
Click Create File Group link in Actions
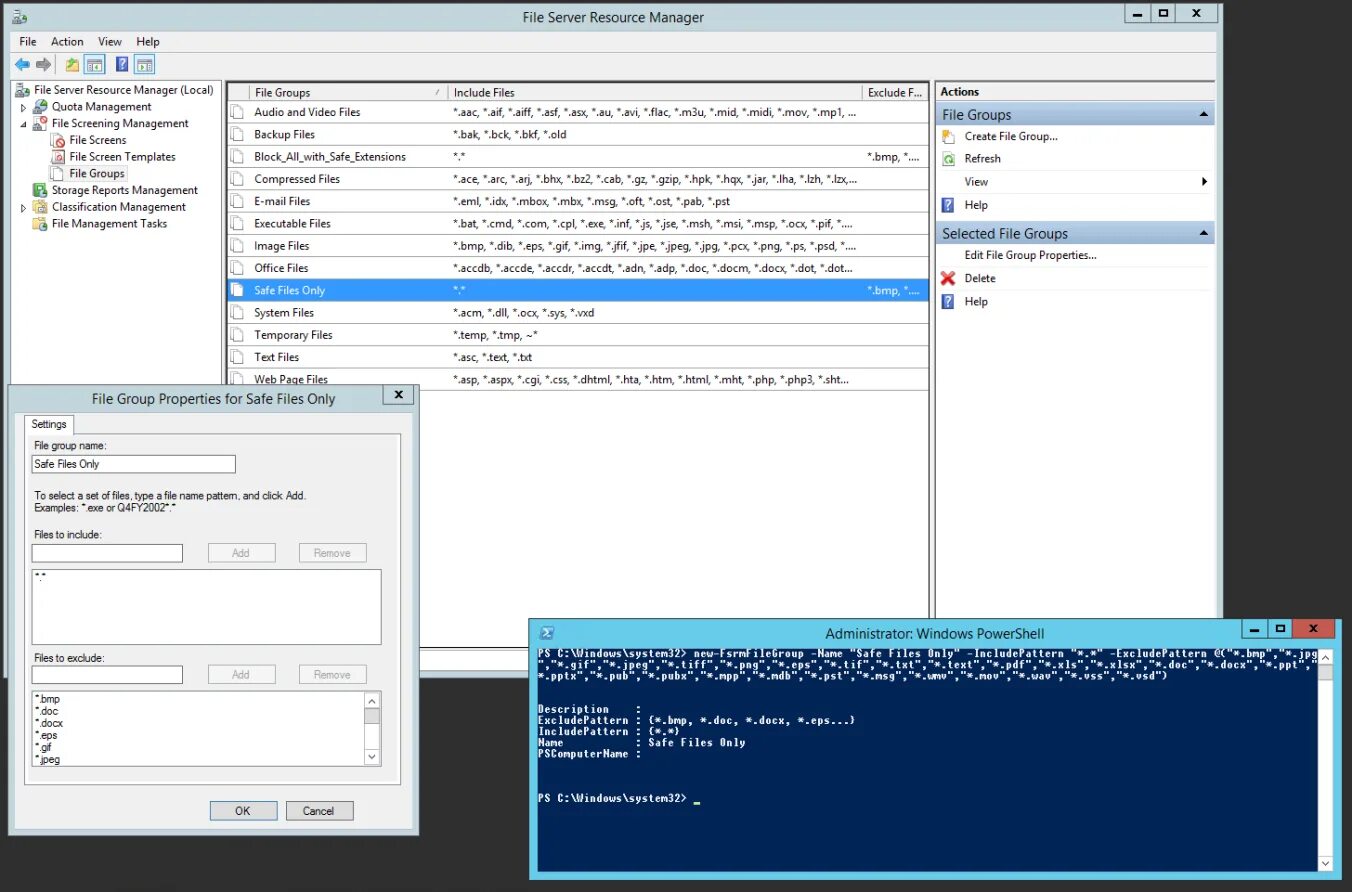(x=1011, y=136)
